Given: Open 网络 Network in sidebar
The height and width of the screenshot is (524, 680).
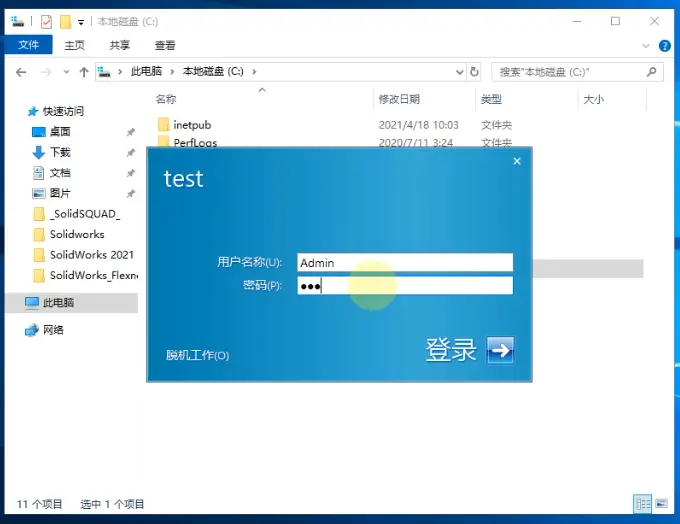Looking at the screenshot, I should [x=53, y=330].
